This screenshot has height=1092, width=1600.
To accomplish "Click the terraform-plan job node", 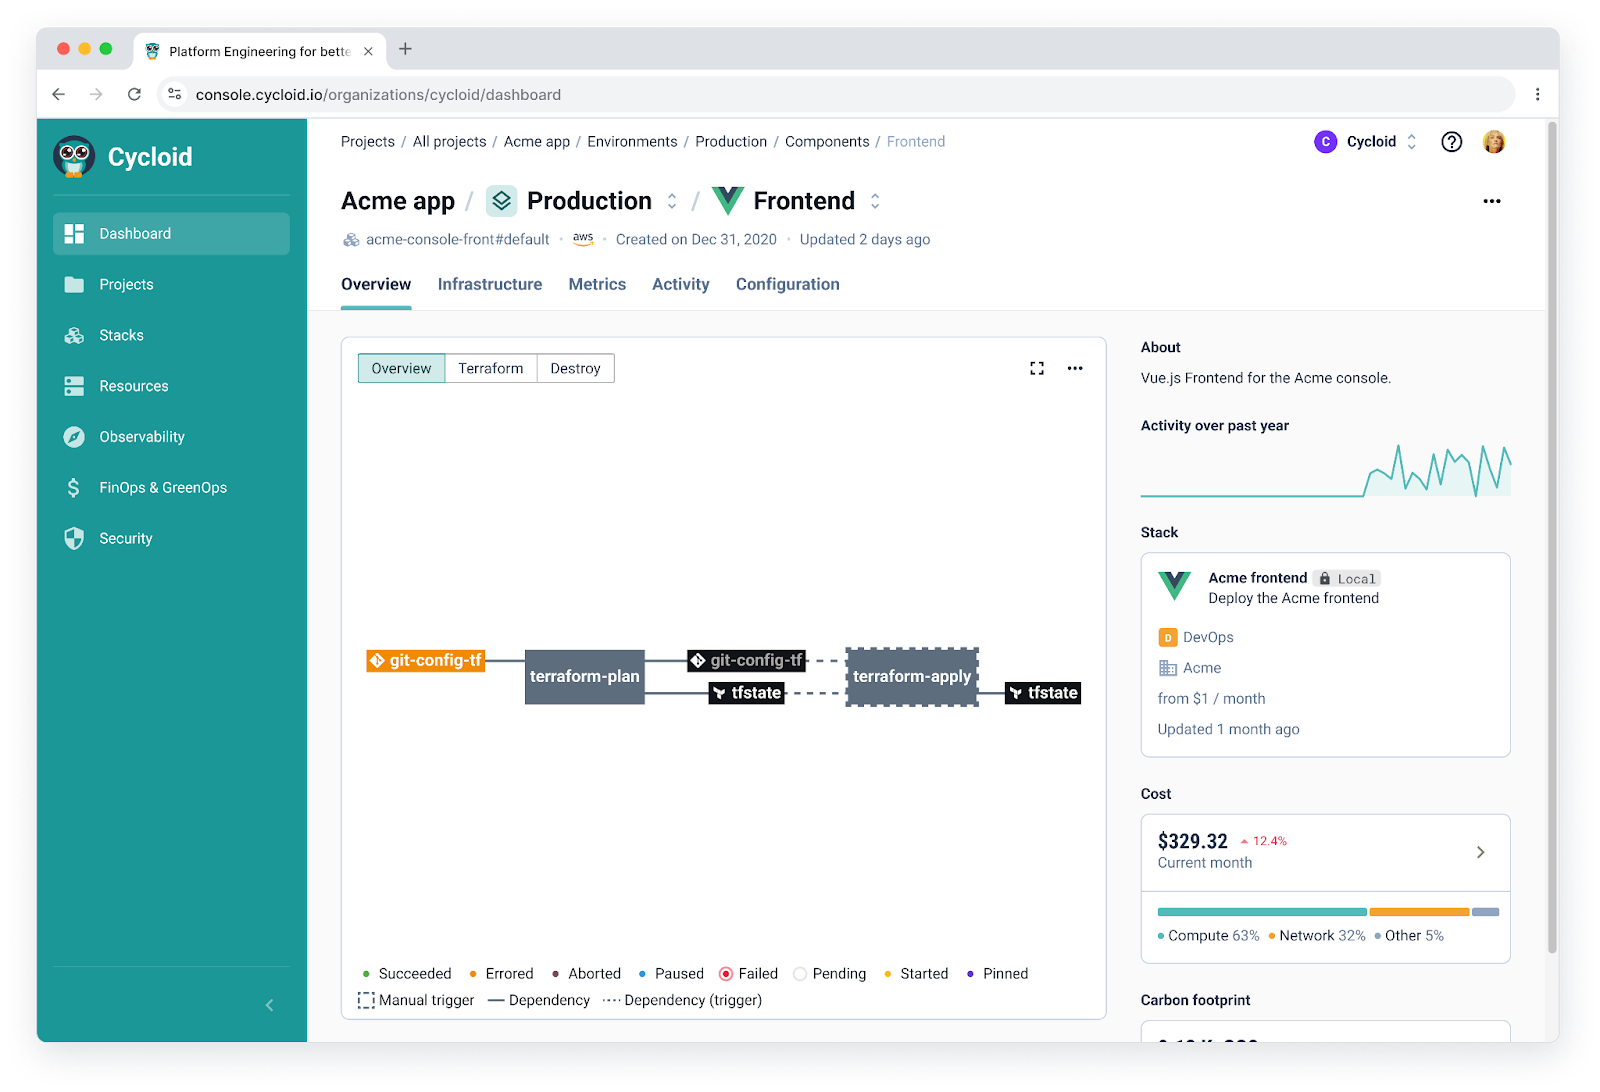I will (x=584, y=676).
